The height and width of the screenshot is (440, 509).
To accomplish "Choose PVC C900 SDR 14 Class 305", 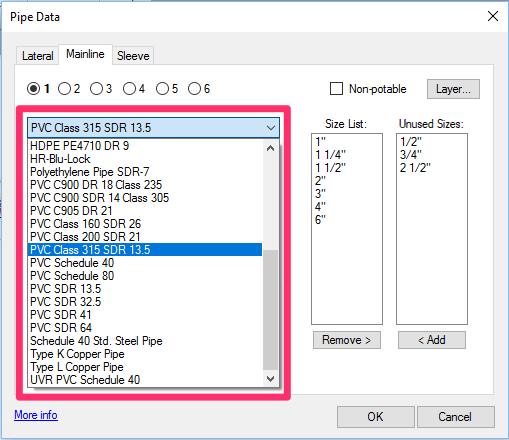I will pos(145,198).
